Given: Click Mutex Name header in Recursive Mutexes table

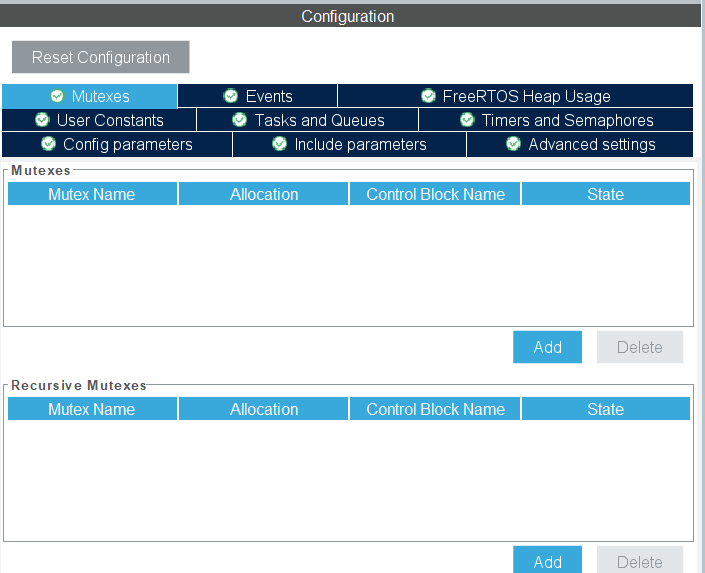Looking at the screenshot, I should tap(92, 409).
